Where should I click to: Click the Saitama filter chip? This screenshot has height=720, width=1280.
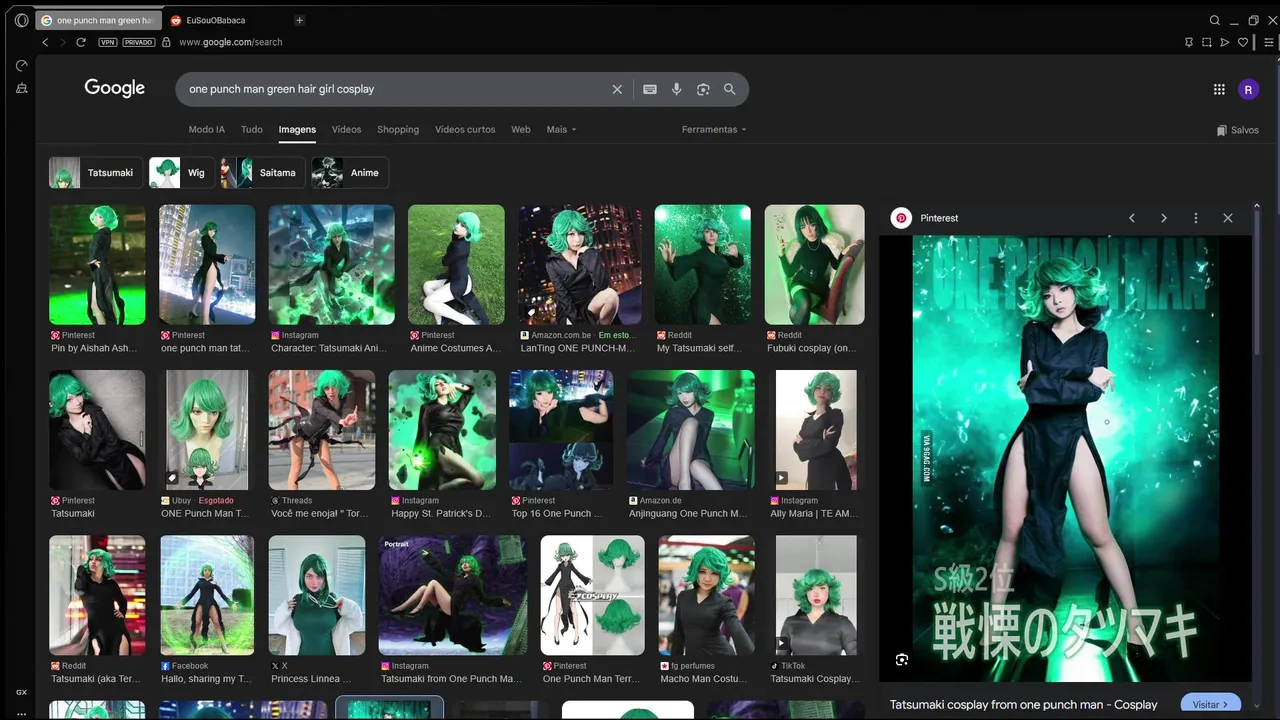tap(262, 173)
